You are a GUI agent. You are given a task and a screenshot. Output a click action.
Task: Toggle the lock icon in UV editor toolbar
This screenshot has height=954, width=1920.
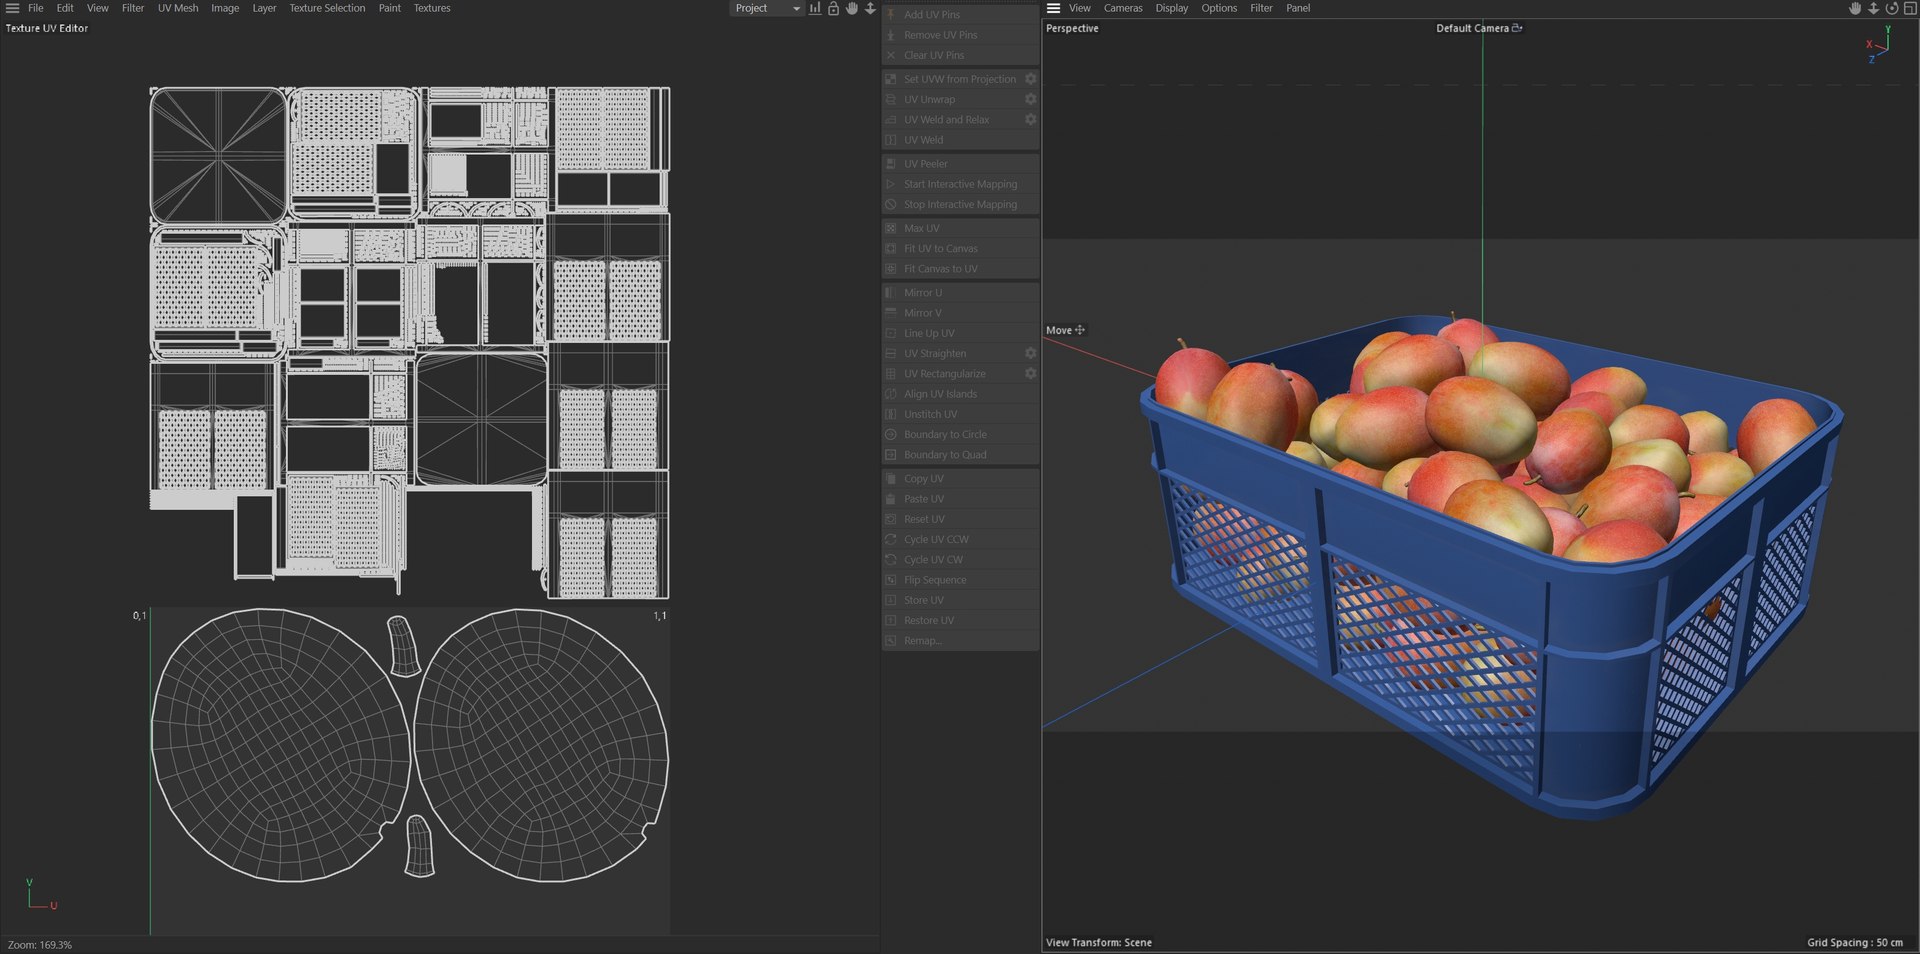coord(833,8)
